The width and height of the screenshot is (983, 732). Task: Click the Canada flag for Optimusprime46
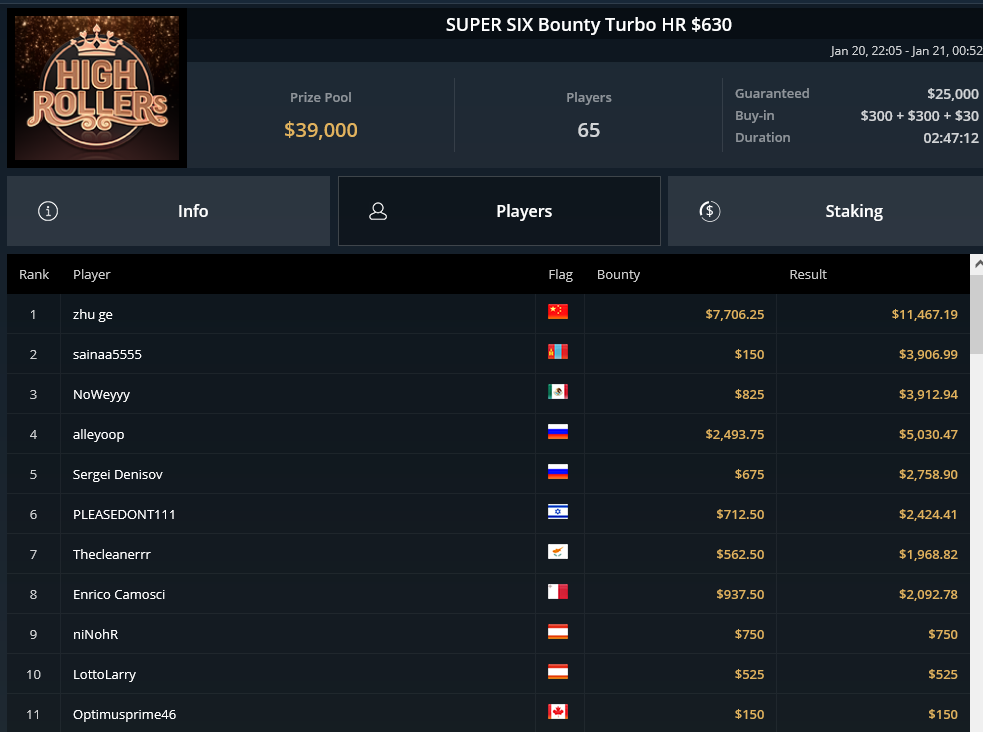coord(558,712)
